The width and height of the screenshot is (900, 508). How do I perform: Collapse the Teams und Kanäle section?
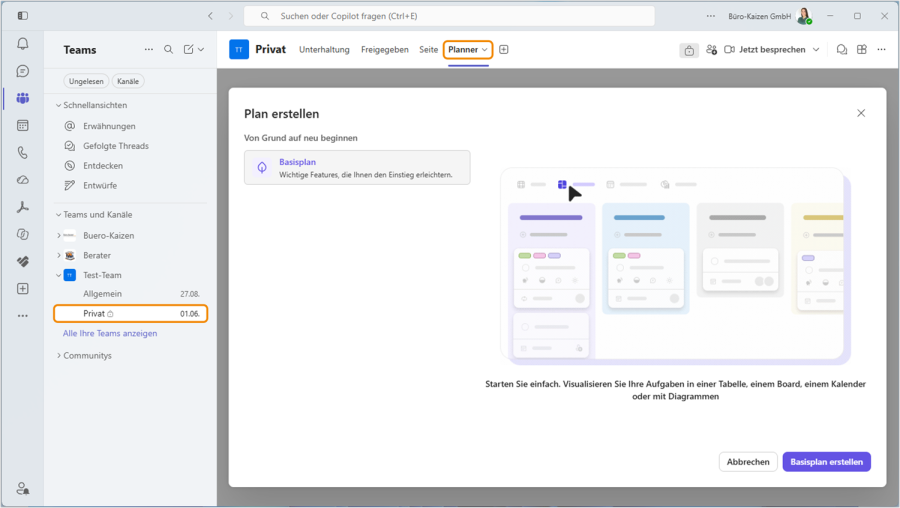click(x=58, y=215)
